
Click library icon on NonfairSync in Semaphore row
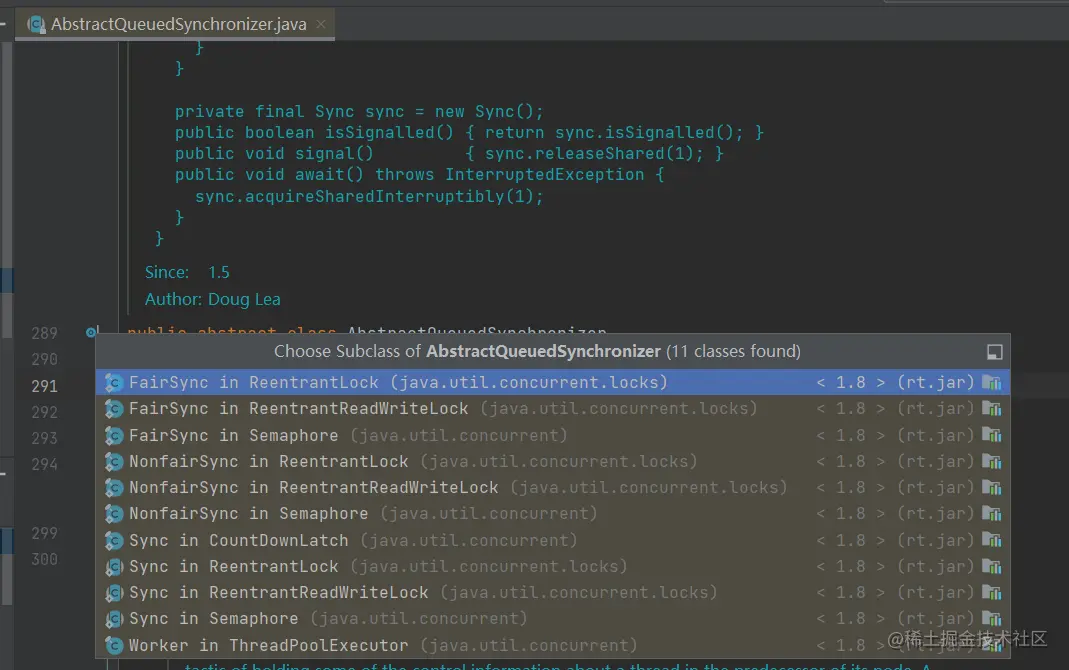992,513
